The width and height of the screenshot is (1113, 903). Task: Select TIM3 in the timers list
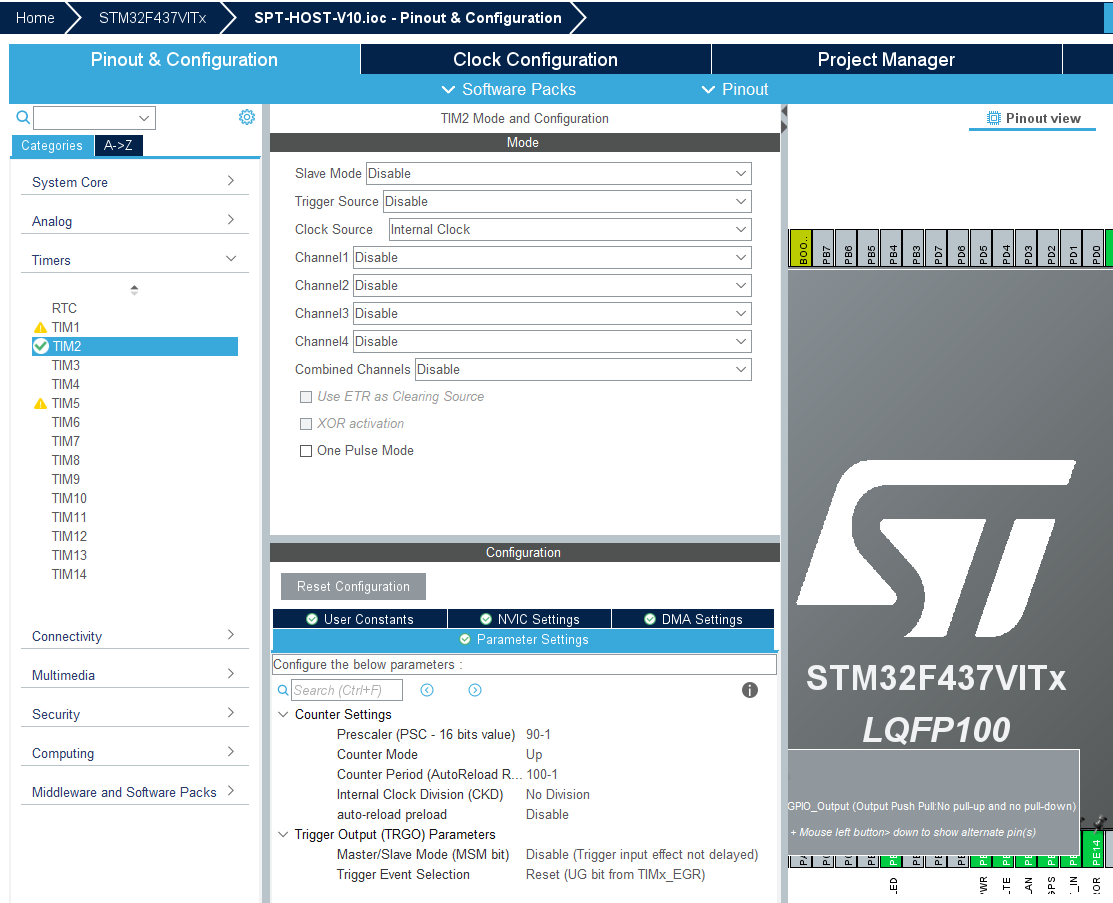click(65, 365)
